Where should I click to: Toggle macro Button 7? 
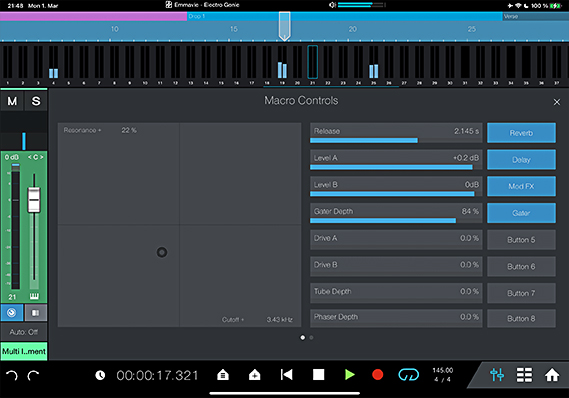click(521, 293)
